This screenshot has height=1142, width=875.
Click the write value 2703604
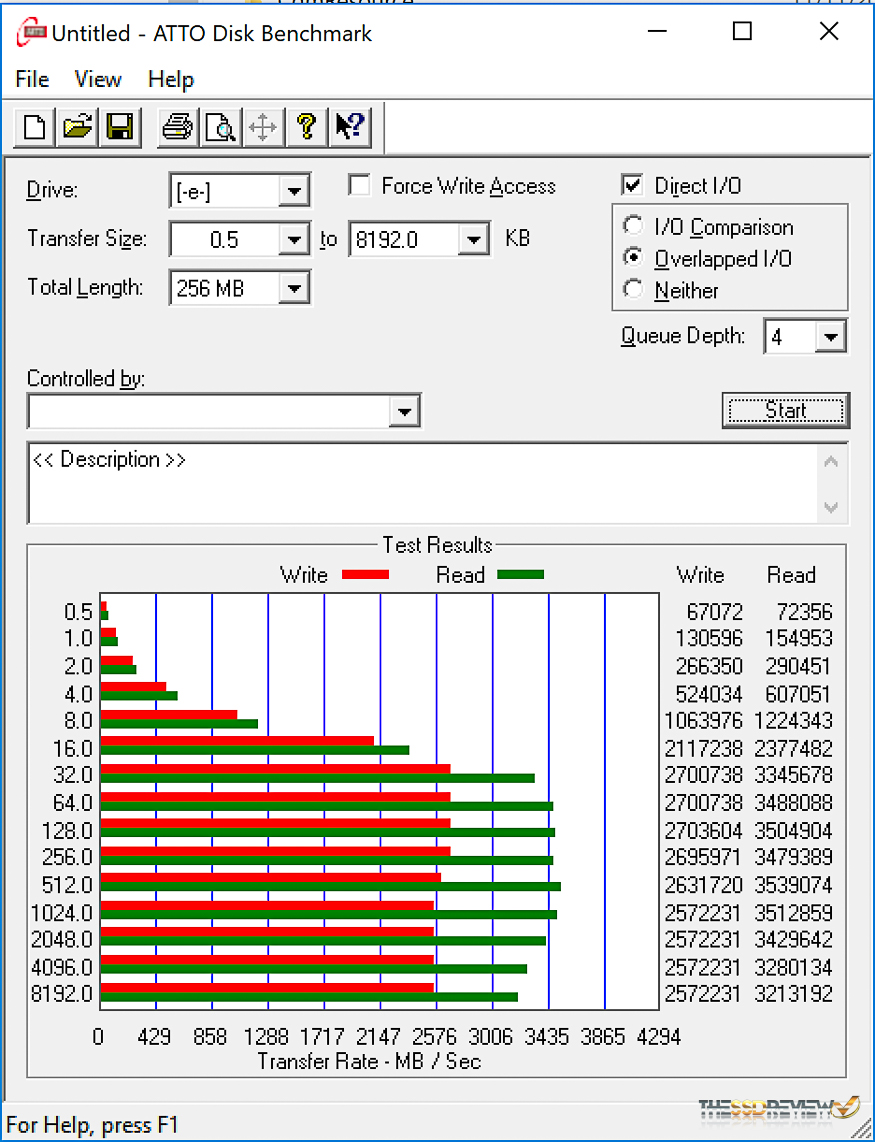[703, 830]
